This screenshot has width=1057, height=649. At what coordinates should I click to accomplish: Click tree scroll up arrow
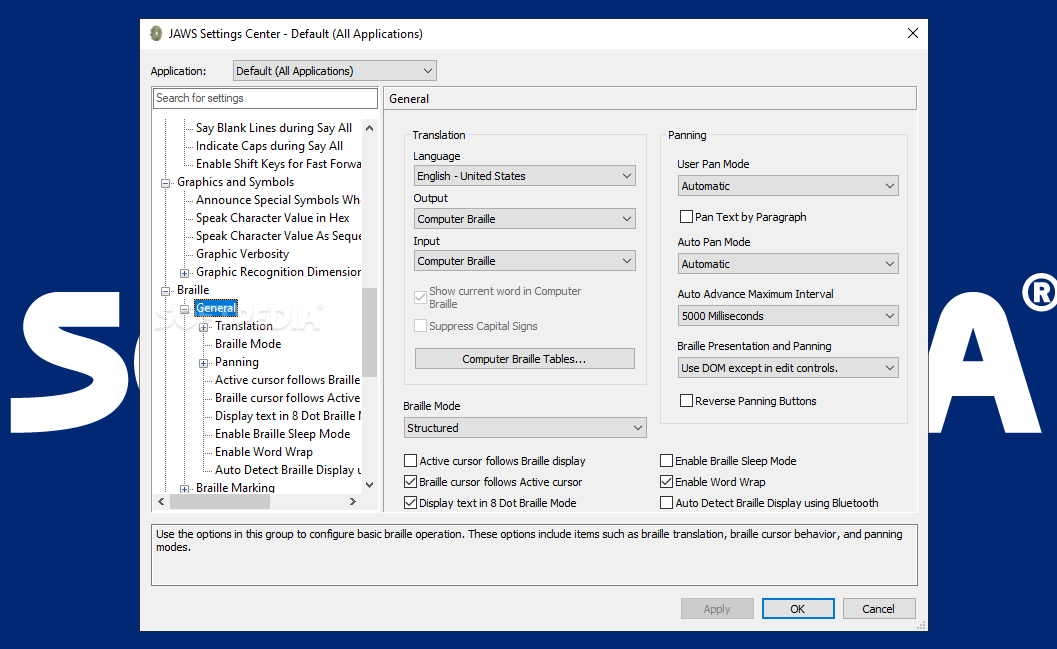pos(369,128)
